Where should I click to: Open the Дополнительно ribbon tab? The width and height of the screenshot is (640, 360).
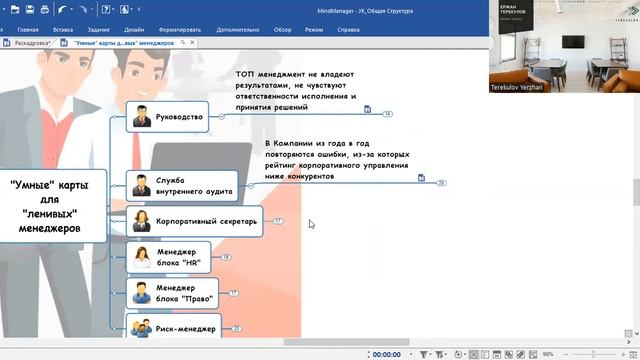(x=238, y=30)
